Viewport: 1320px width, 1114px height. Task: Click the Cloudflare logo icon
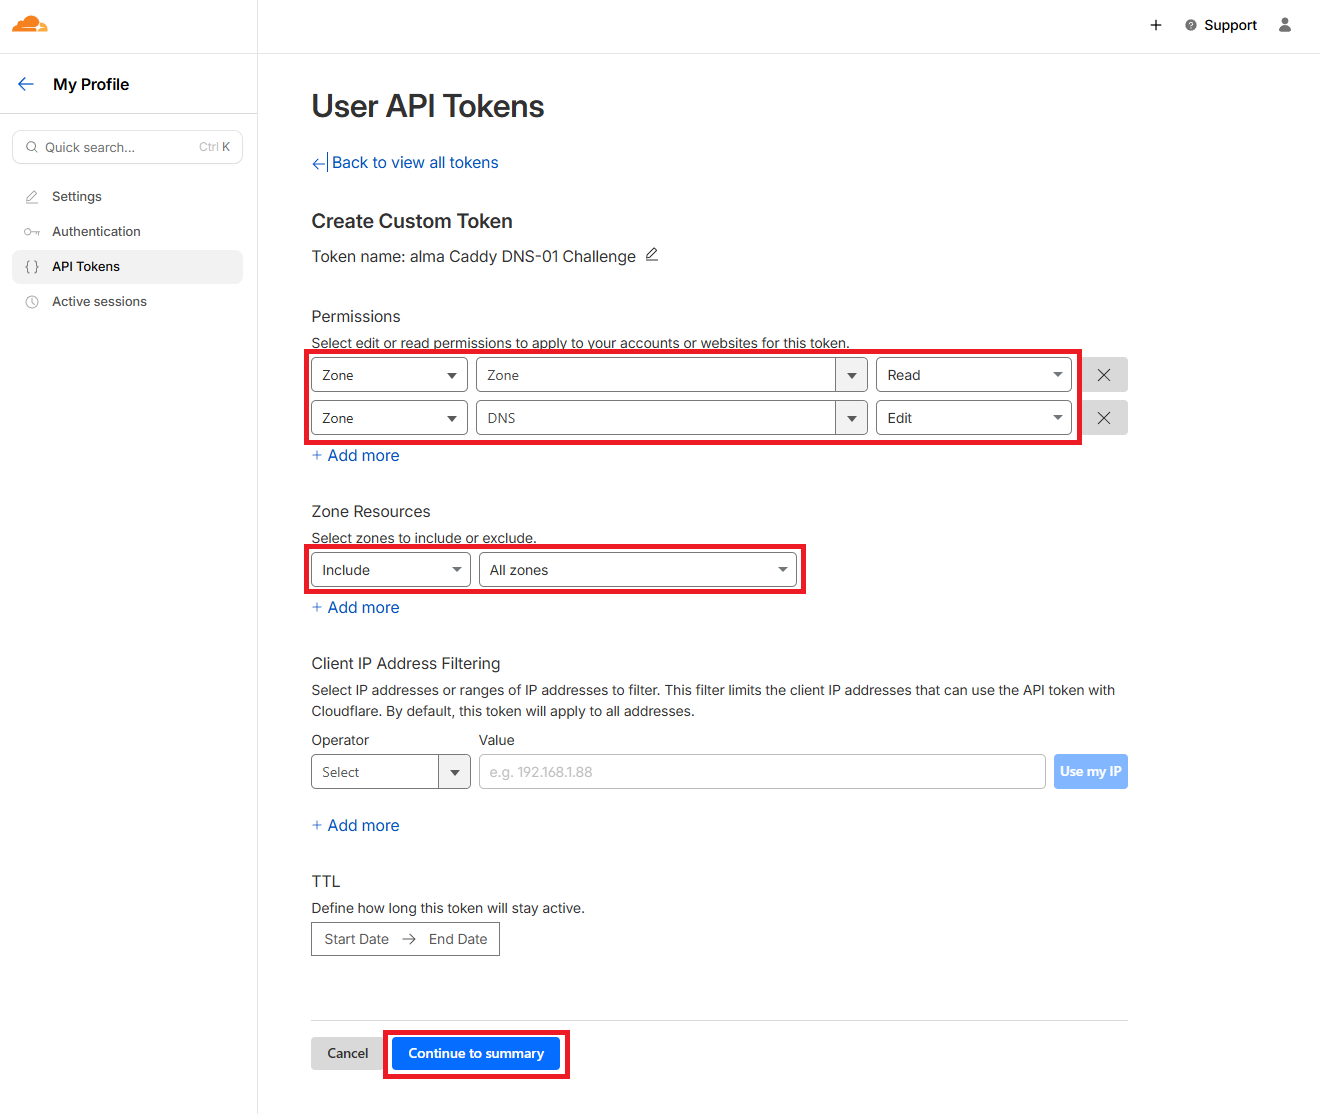point(30,24)
